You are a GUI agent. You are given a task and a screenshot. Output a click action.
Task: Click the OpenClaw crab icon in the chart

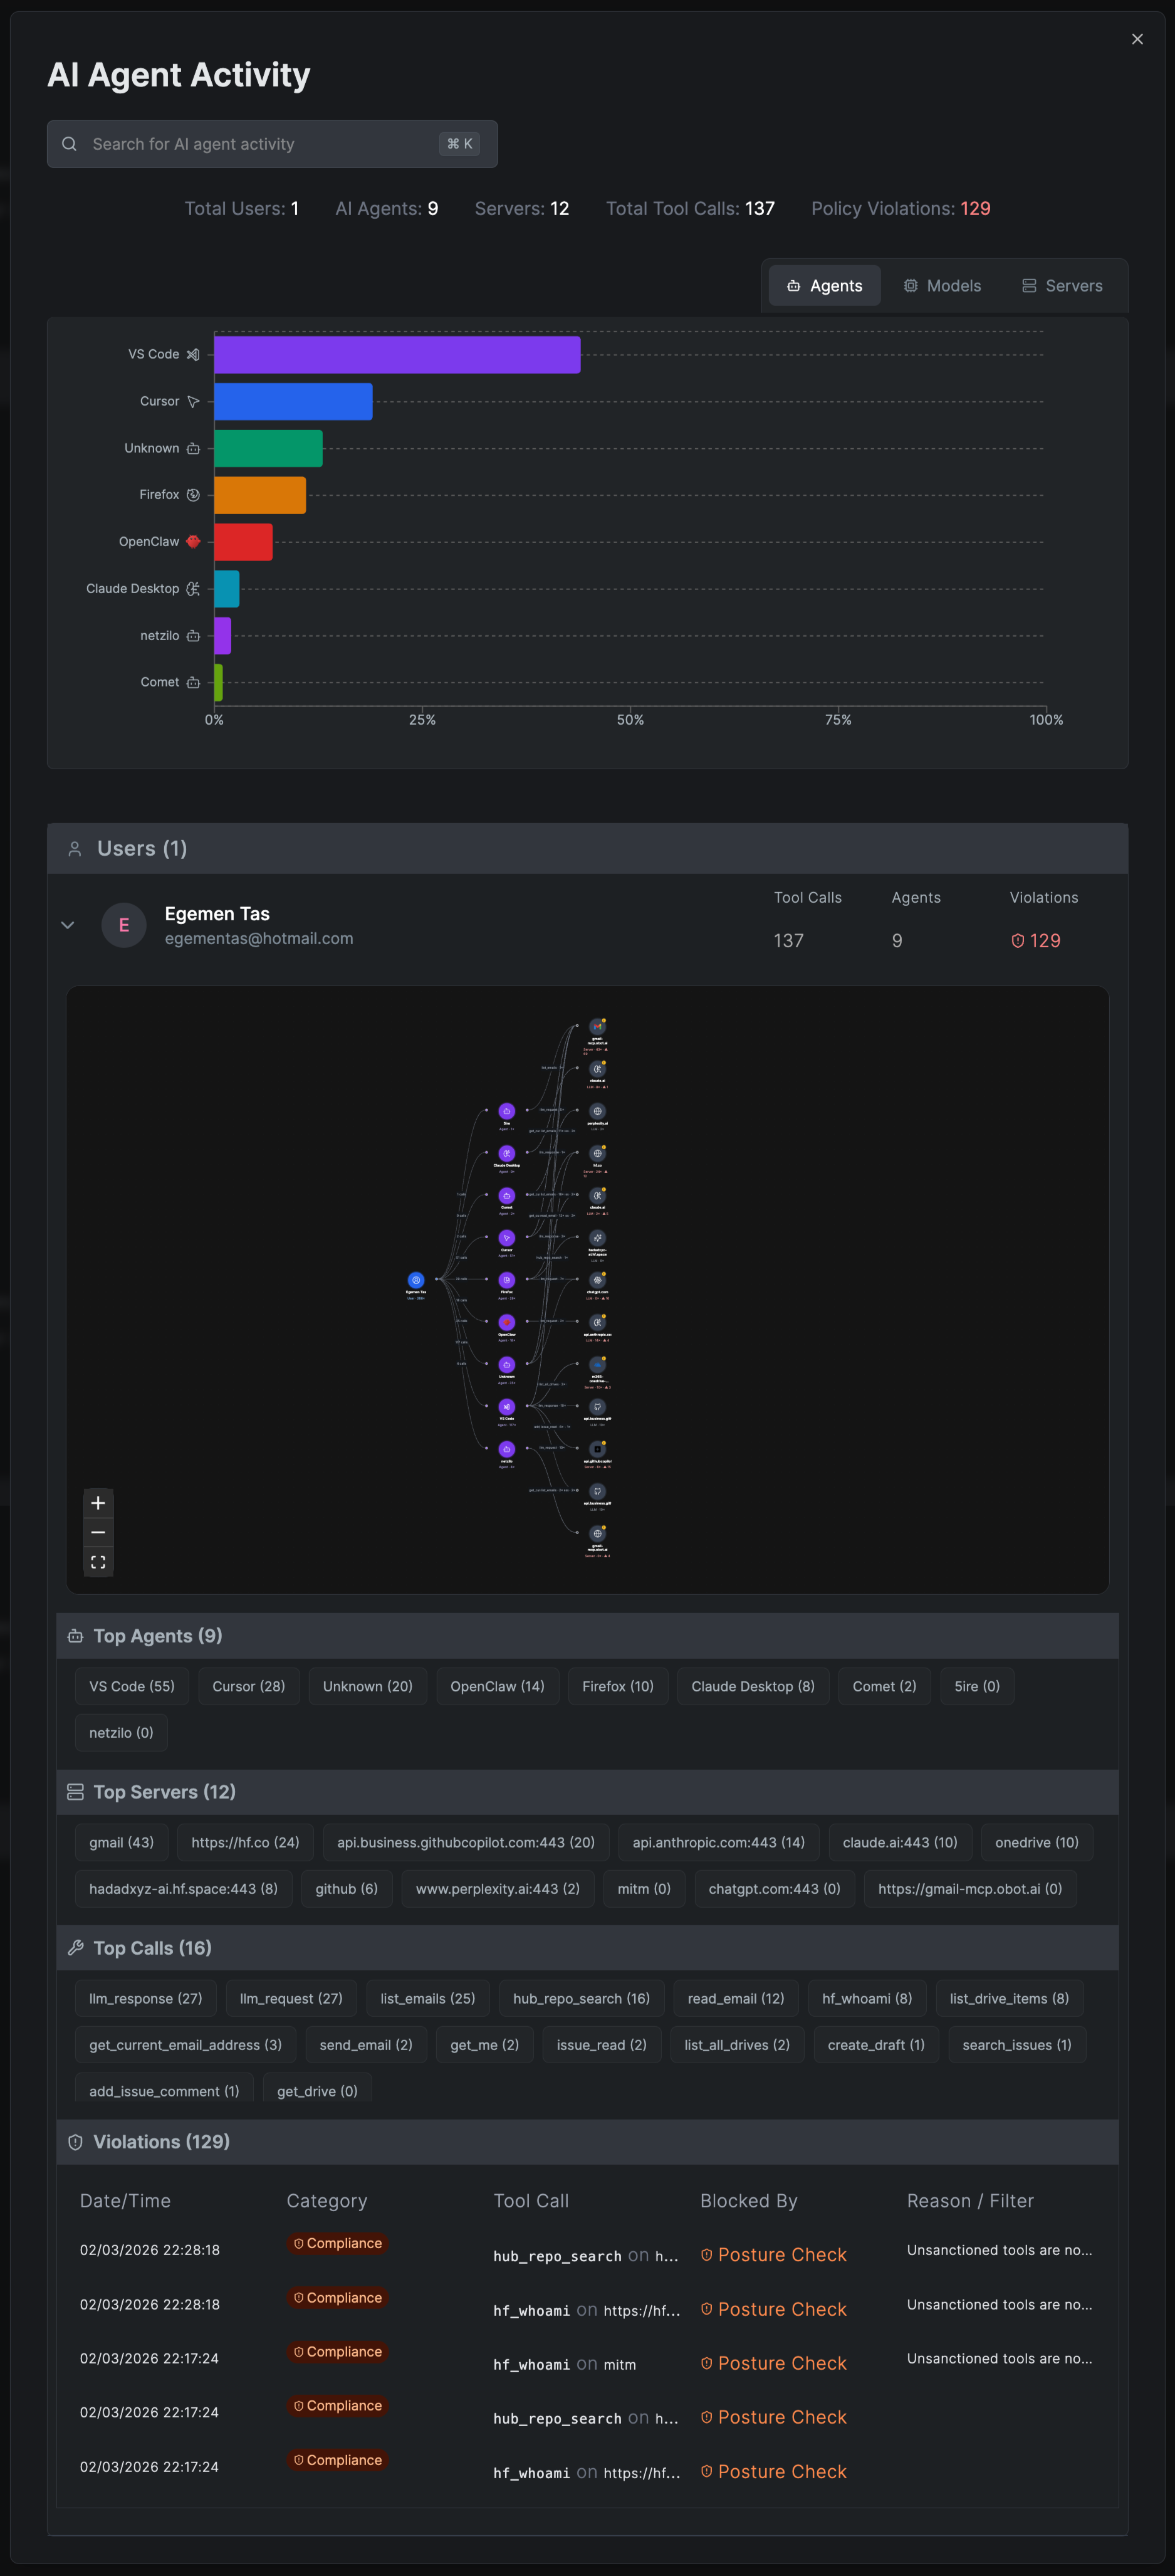pos(192,541)
